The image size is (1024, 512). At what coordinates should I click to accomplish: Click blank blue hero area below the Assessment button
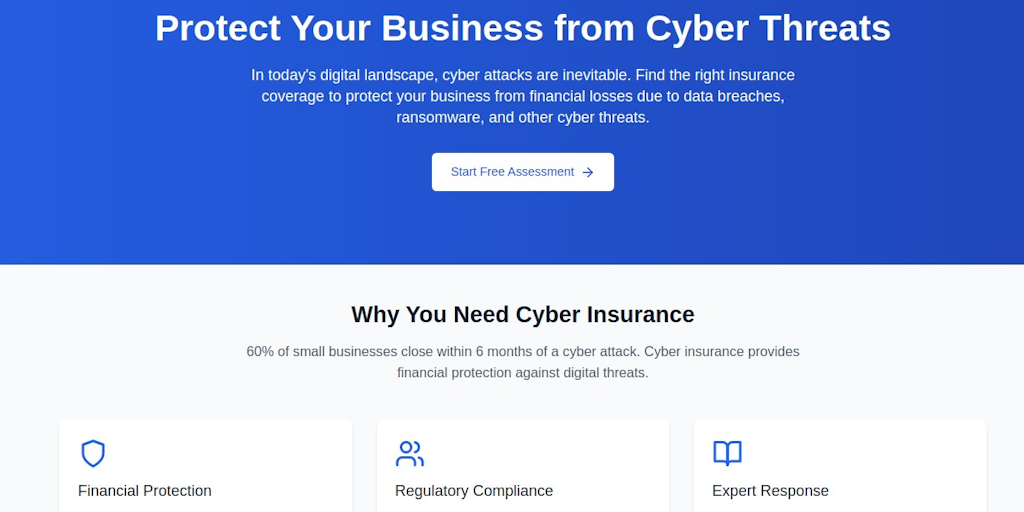[522, 229]
